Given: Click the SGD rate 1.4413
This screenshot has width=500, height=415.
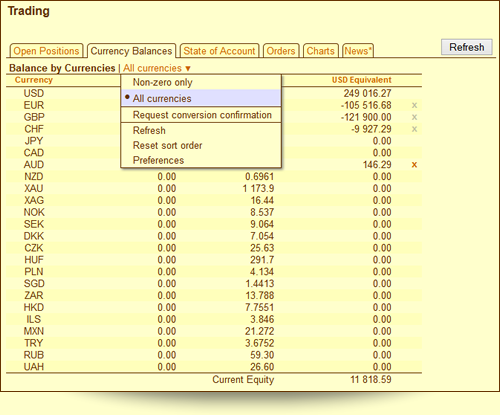Looking at the screenshot, I should pyautogui.click(x=260, y=284).
